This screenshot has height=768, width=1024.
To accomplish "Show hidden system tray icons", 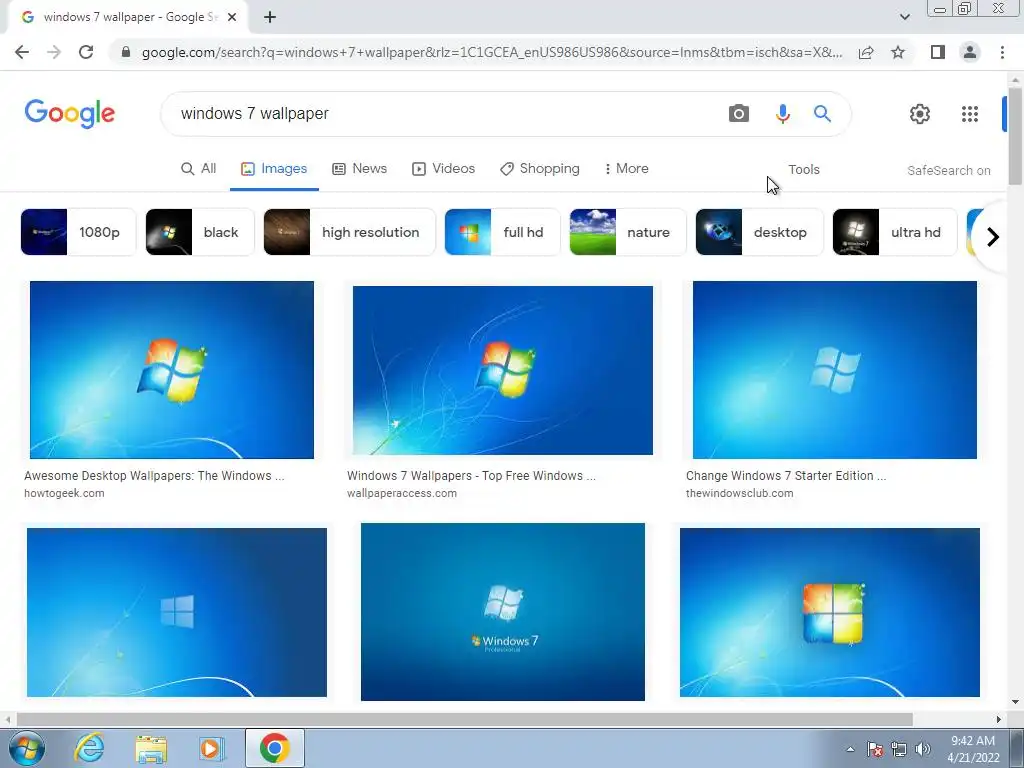I will 850,749.
